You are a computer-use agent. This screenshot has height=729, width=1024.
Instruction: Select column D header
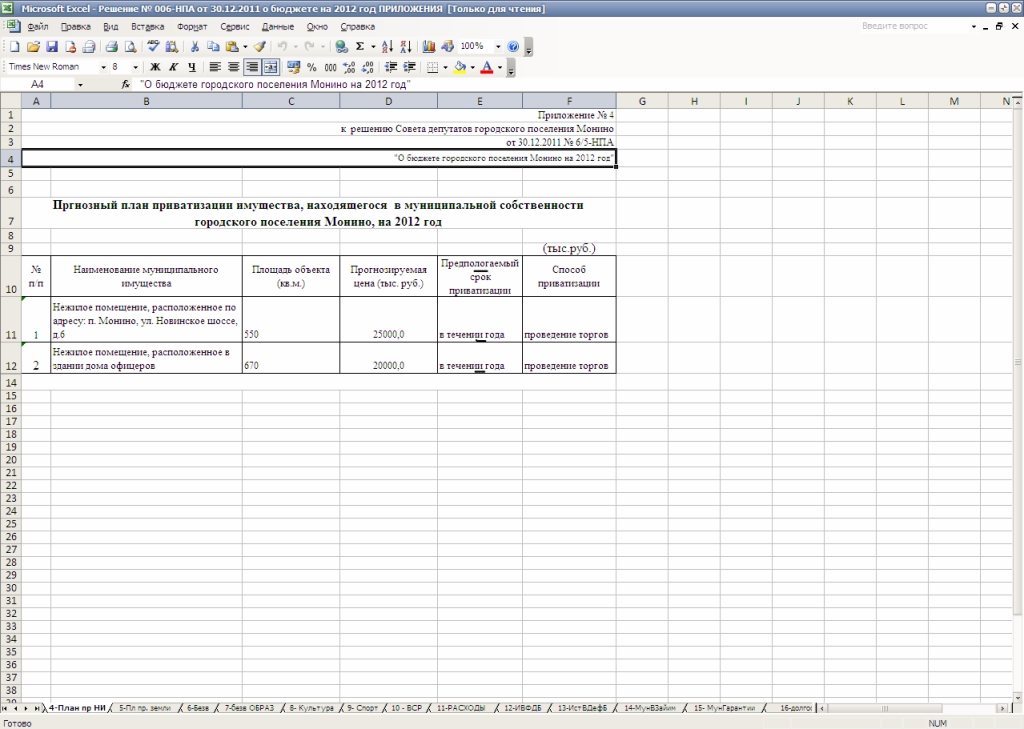coord(388,101)
